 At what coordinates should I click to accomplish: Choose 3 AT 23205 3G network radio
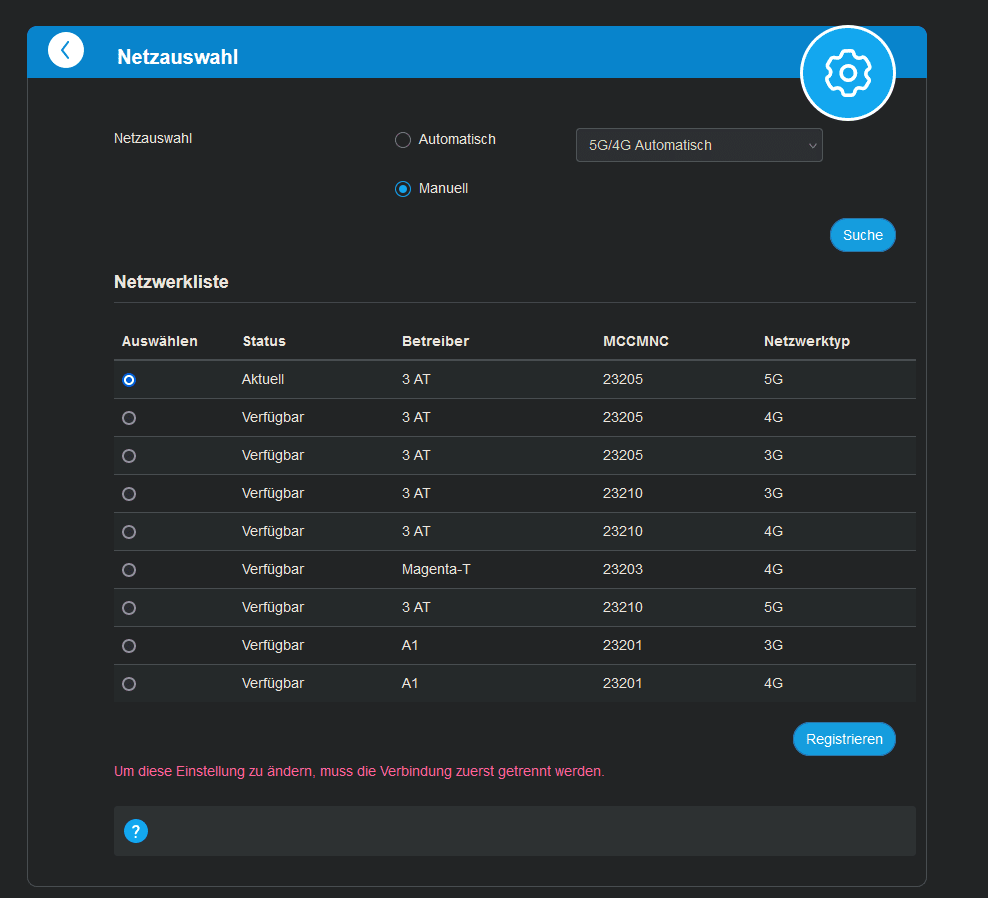pyautogui.click(x=129, y=456)
